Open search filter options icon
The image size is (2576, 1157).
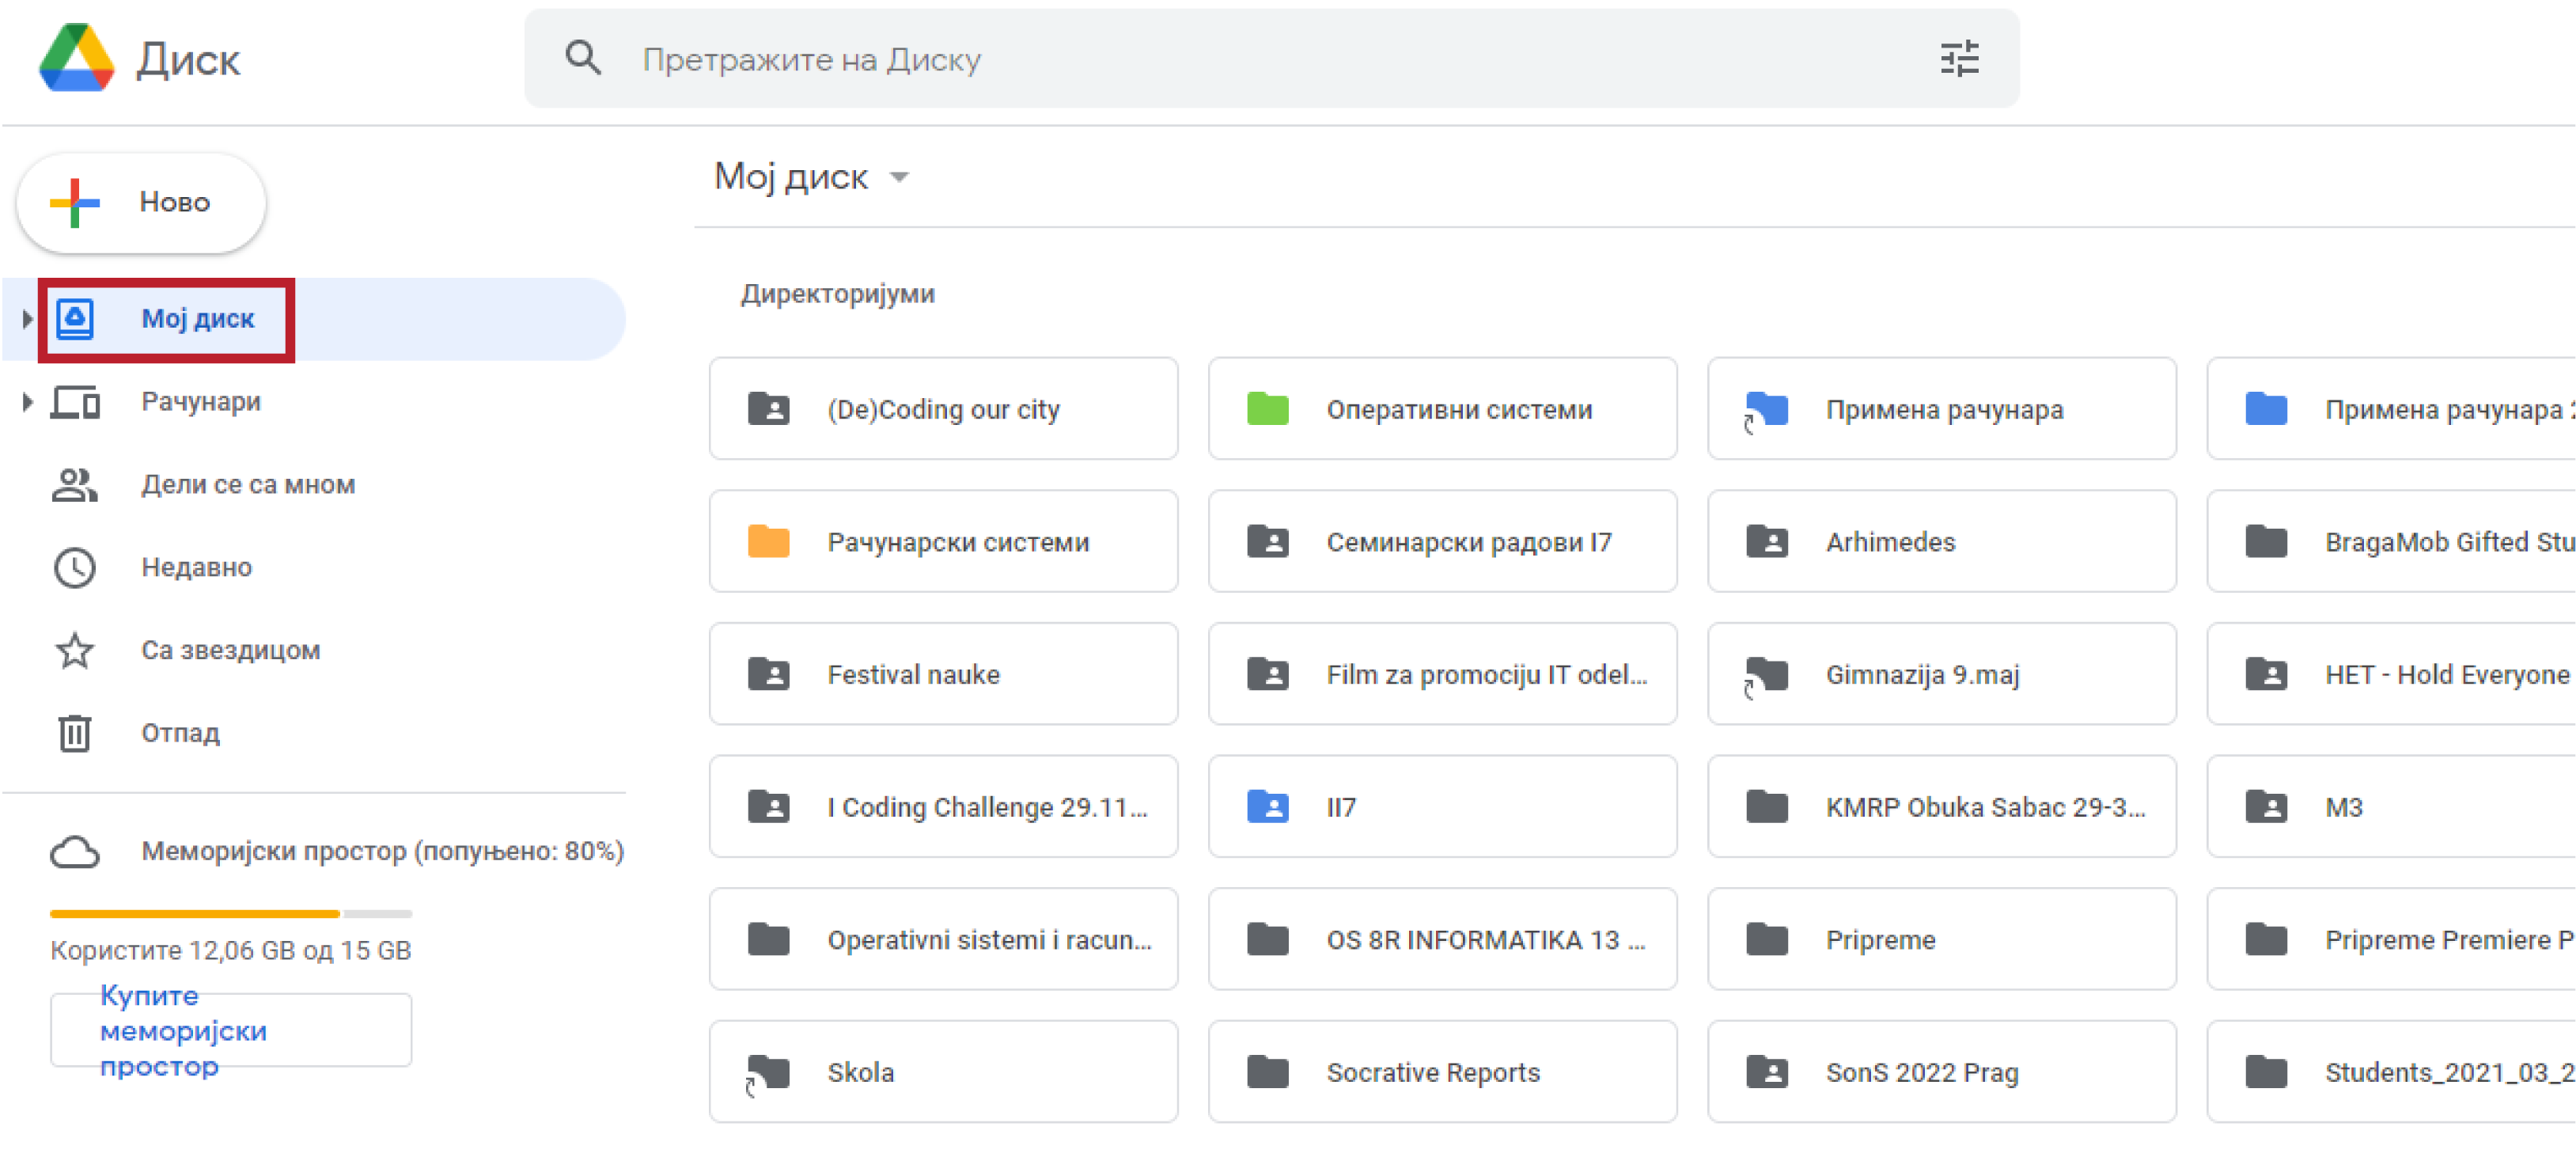[x=1958, y=58]
